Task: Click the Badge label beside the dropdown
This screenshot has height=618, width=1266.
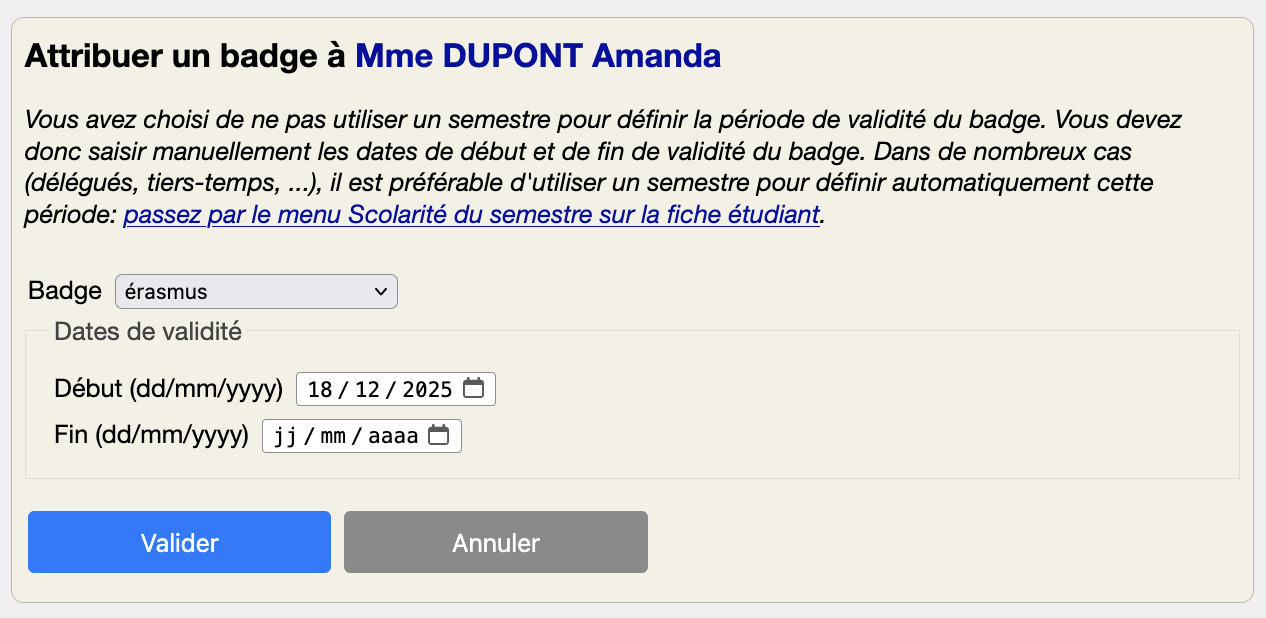Action: 64,291
